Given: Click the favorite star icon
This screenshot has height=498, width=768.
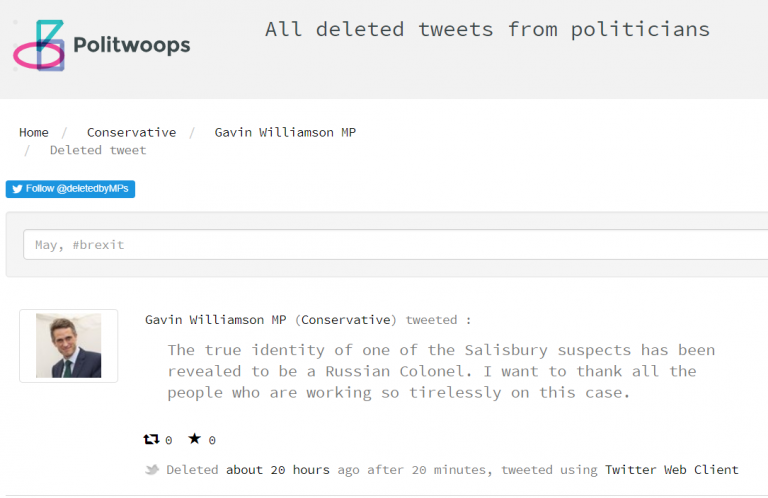Looking at the screenshot, I should coord(194,439).
